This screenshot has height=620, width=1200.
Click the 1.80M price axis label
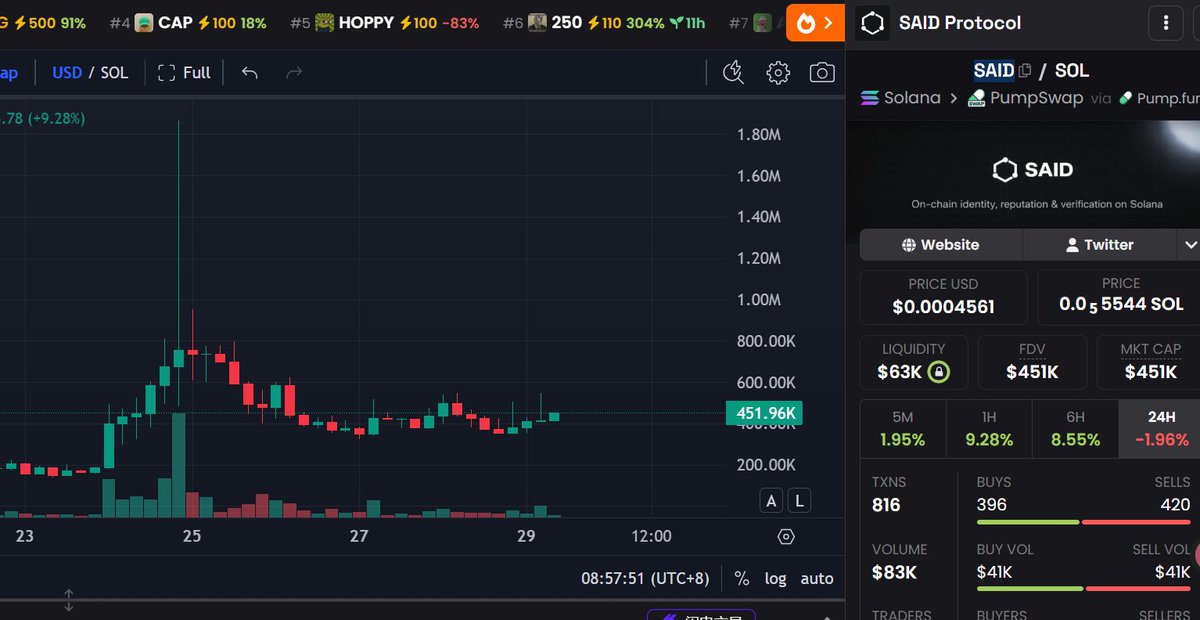click(758, 135)
